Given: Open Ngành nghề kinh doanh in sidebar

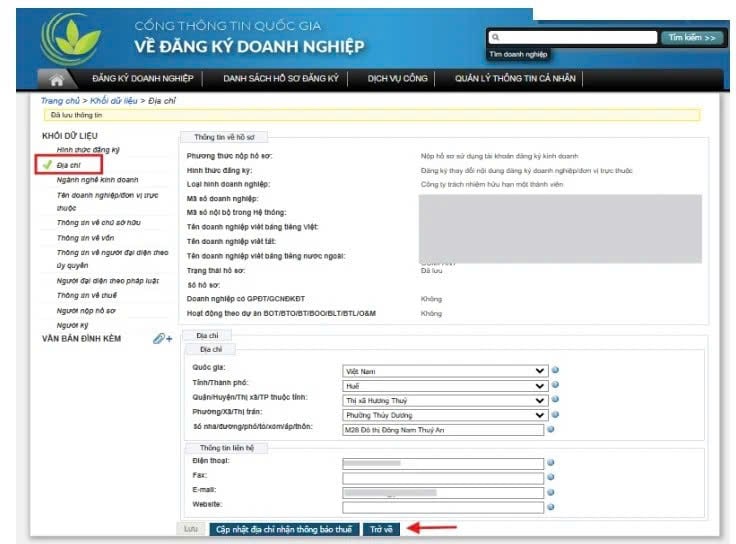Looking at the screenshot, I should [x=98, y=180].
